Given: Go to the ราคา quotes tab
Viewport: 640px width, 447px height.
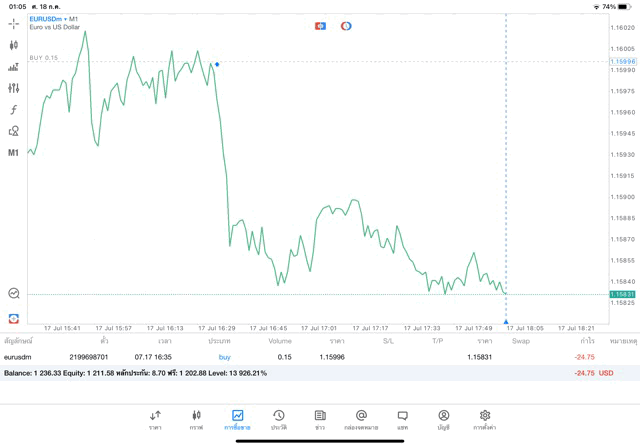Looking at the screenshot, I should [155, 420].
